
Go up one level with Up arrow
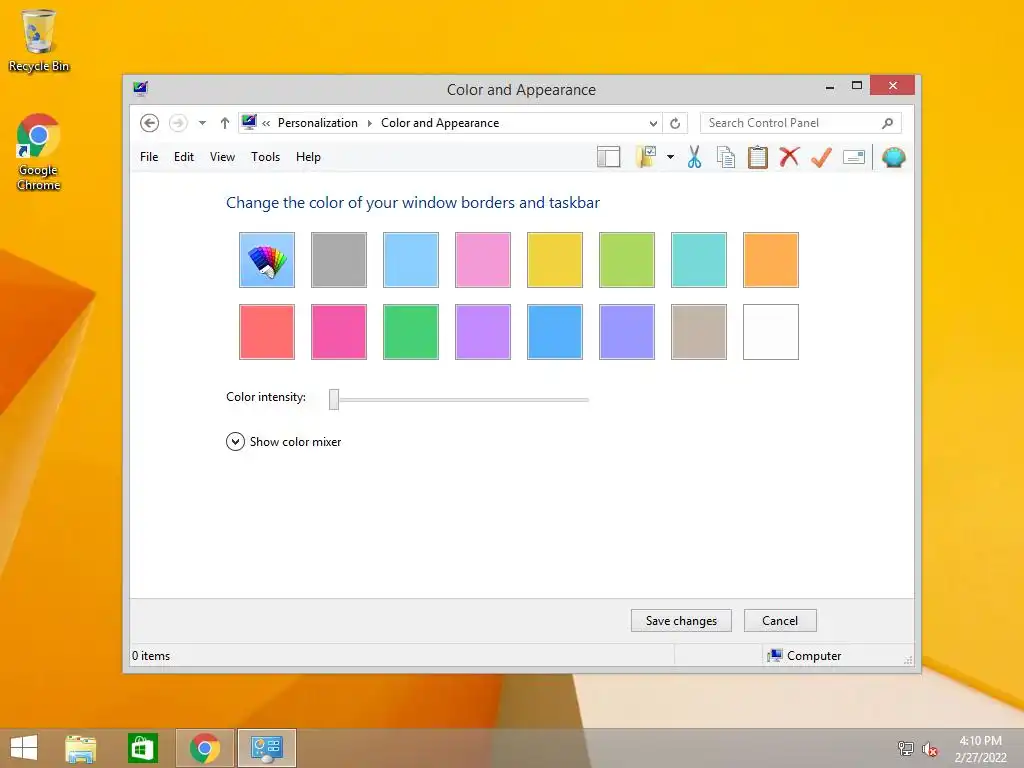[x=225, y=123]
